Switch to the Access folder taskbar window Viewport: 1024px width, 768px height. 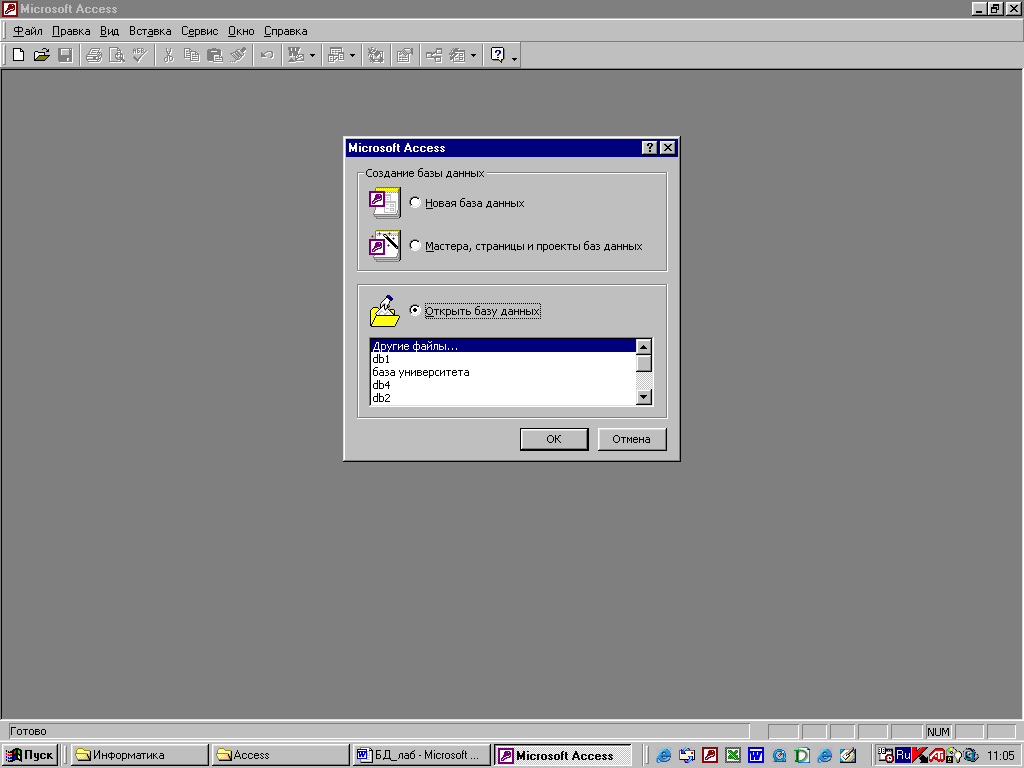[280, 755]
